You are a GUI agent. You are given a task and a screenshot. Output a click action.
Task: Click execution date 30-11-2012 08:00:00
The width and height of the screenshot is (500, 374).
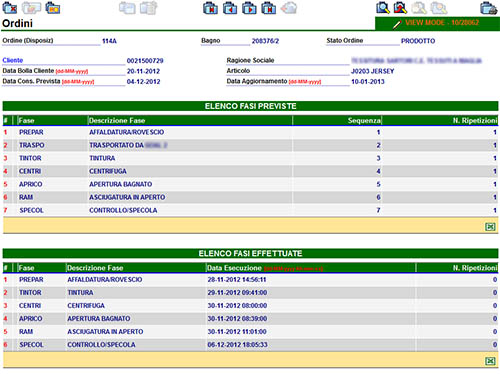[x=237, y=306]
